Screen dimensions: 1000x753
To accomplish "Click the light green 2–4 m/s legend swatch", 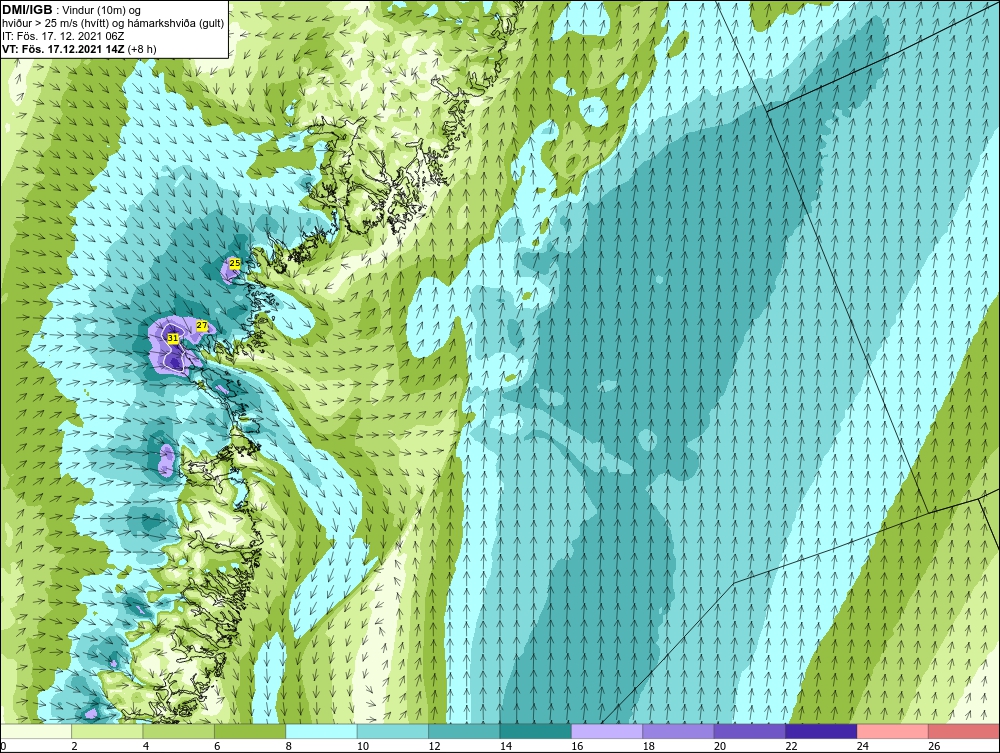I will (108, 731).
